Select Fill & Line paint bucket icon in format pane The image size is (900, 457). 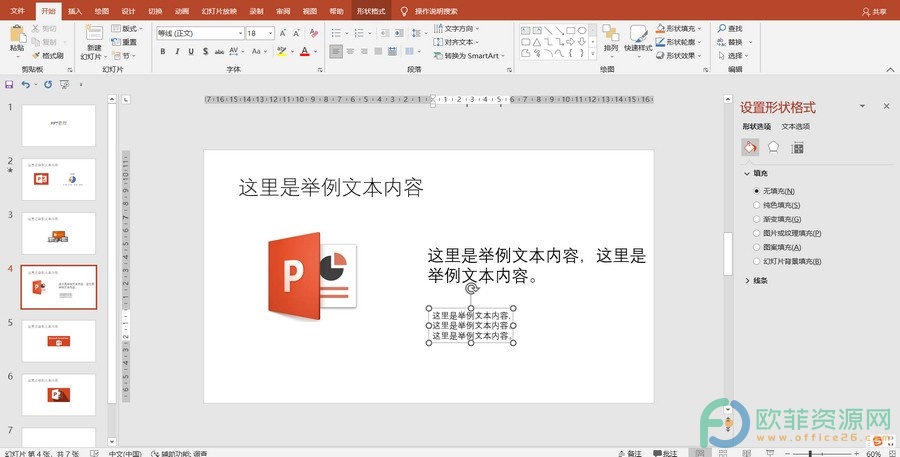pyautogui.click(x=750, y=148)
